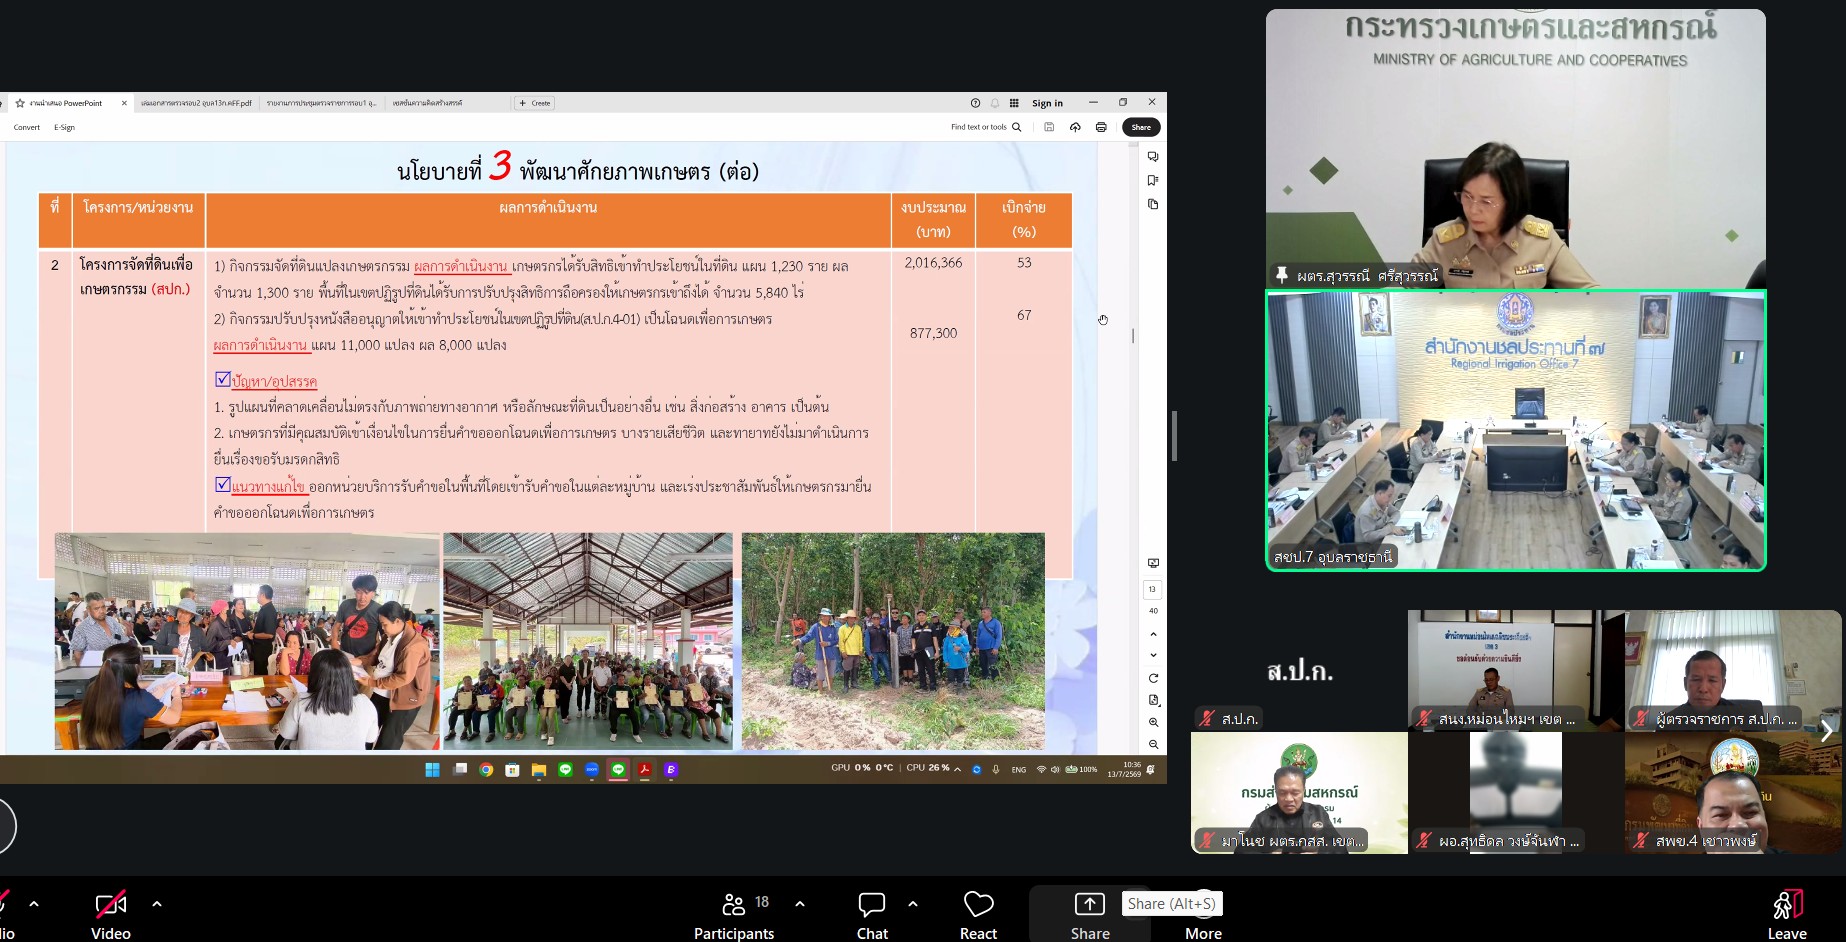Viewport: 1846px width, 942px height.
Task: Expand audio options arrow next to the mic
Action: pos(34,904)
